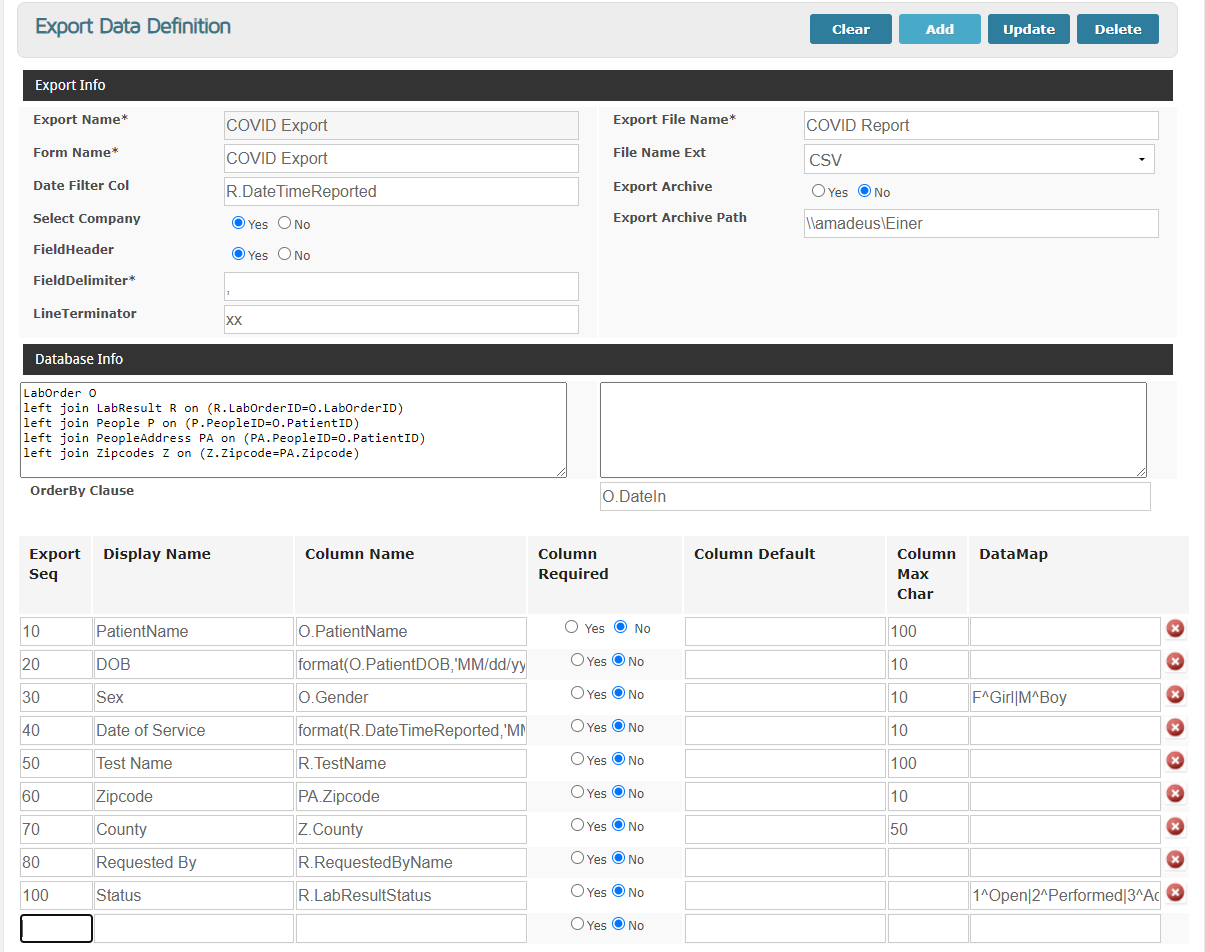The image size is (1205, 952).
Task: Edit the FieldDelimiter input
Action: tap(401, 286)
